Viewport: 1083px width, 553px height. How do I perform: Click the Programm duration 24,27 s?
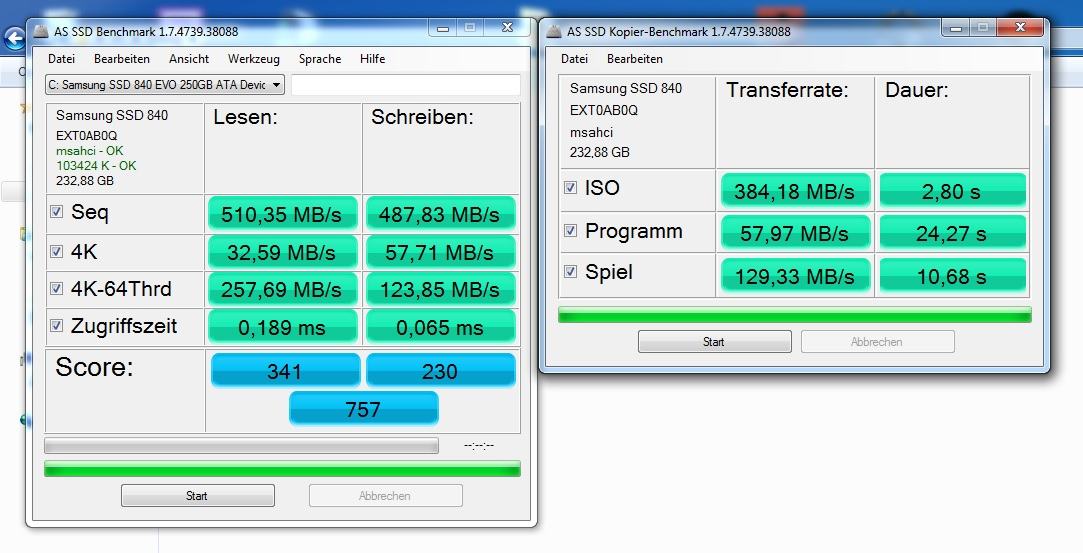click(x=952, y=233)
